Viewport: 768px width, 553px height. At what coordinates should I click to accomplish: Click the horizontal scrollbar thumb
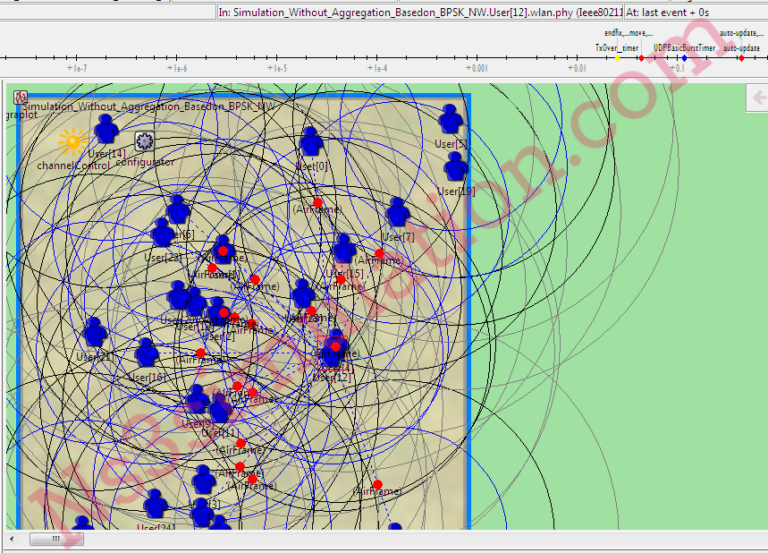pos(56,539)
